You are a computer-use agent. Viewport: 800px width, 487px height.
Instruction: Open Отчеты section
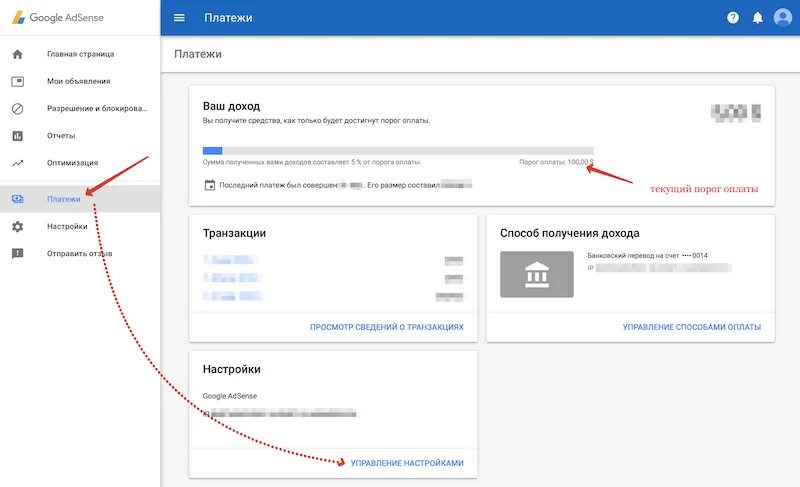coord(61,136)
